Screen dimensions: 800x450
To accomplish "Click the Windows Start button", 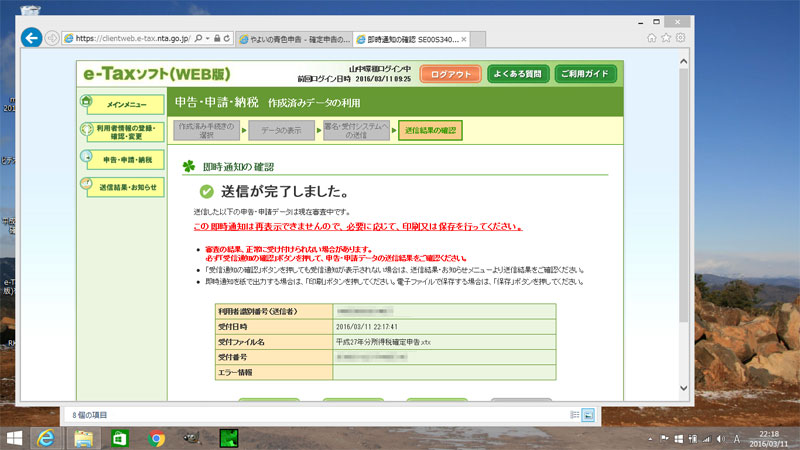I will pyautogui.click(x=13, y=437).
